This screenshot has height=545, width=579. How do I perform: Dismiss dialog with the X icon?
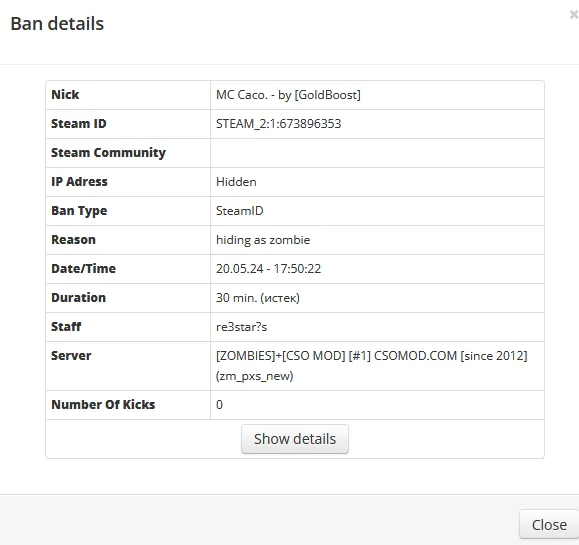tap(574, 15)
